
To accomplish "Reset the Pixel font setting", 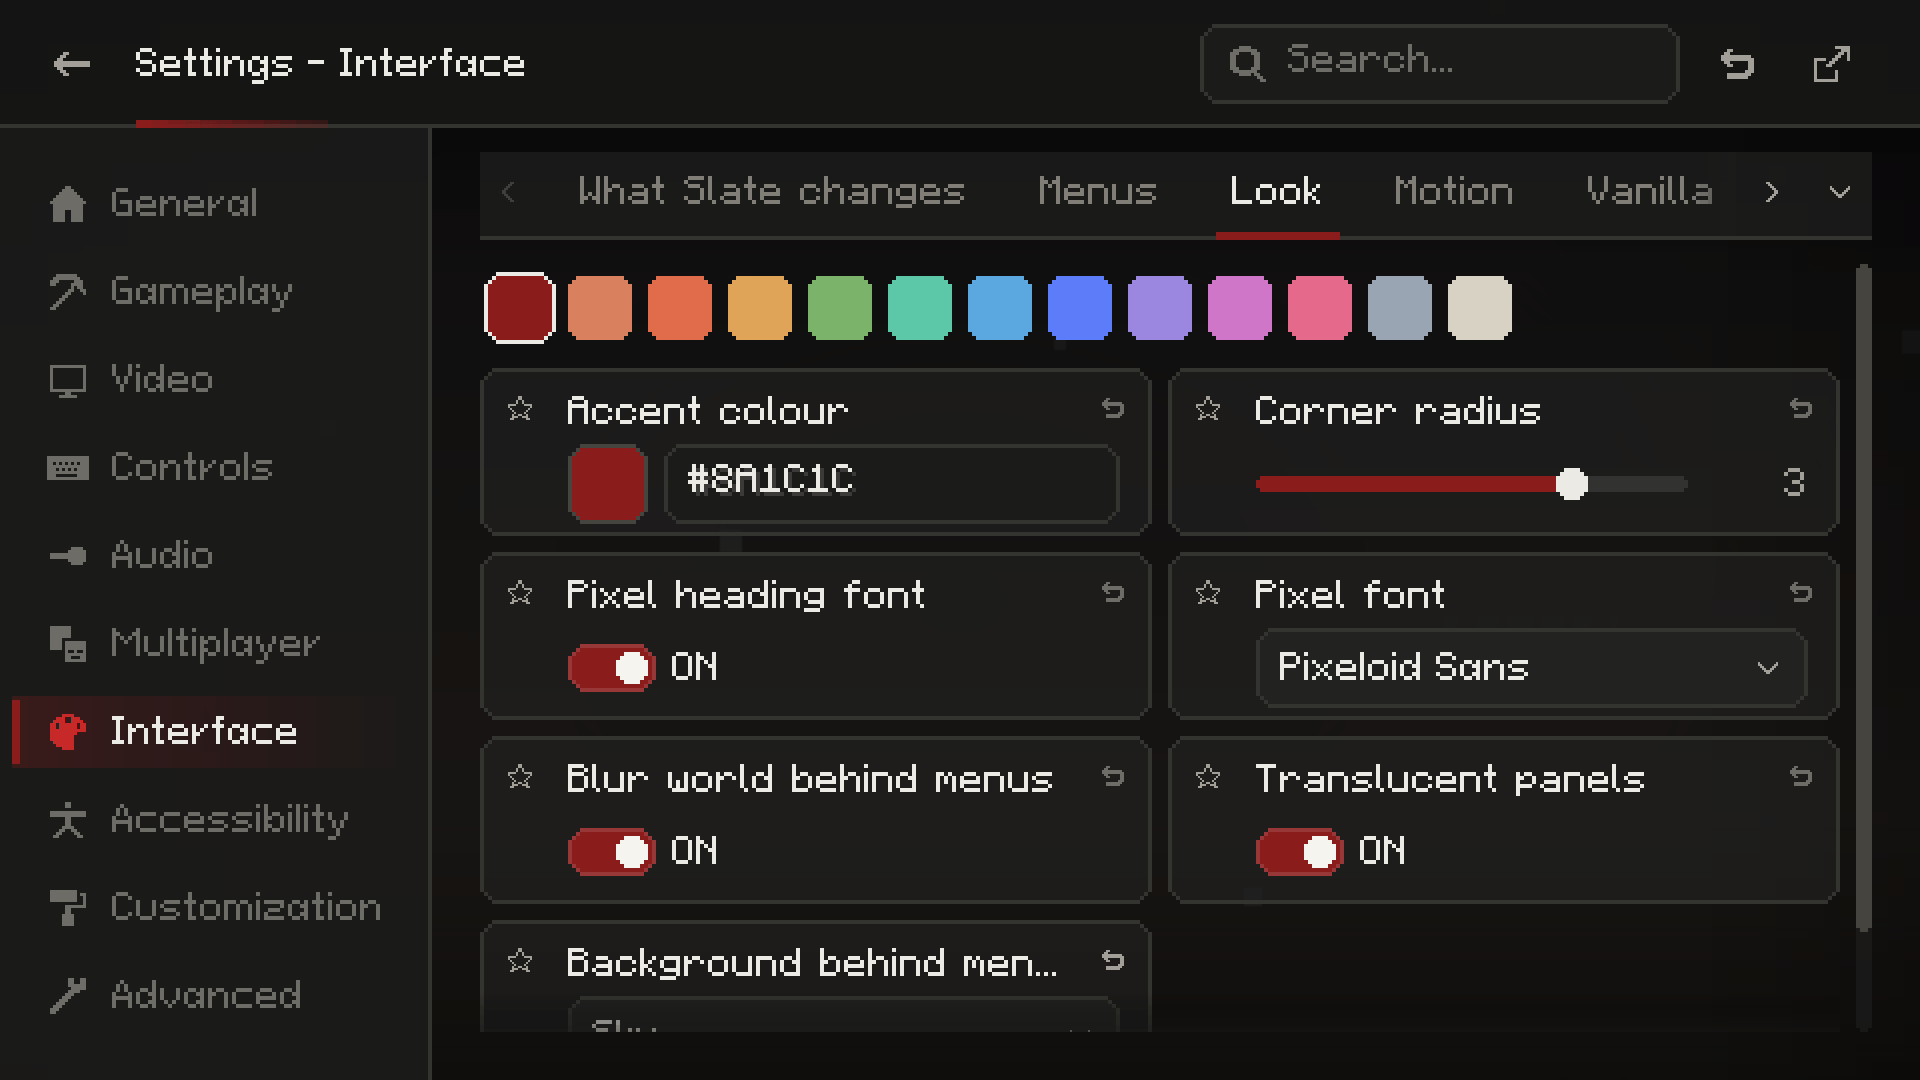I will coord(1801,593).
